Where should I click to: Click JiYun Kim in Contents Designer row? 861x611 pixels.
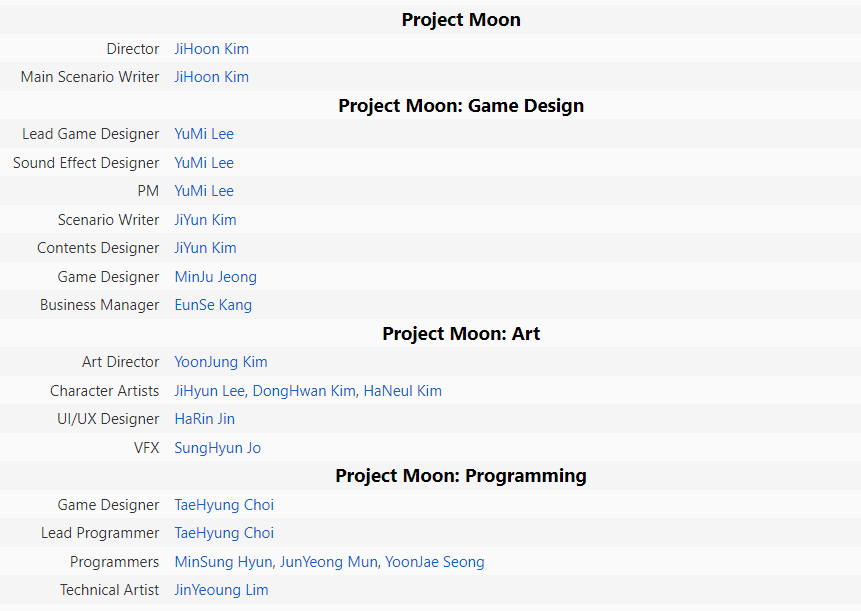(205, 248)
